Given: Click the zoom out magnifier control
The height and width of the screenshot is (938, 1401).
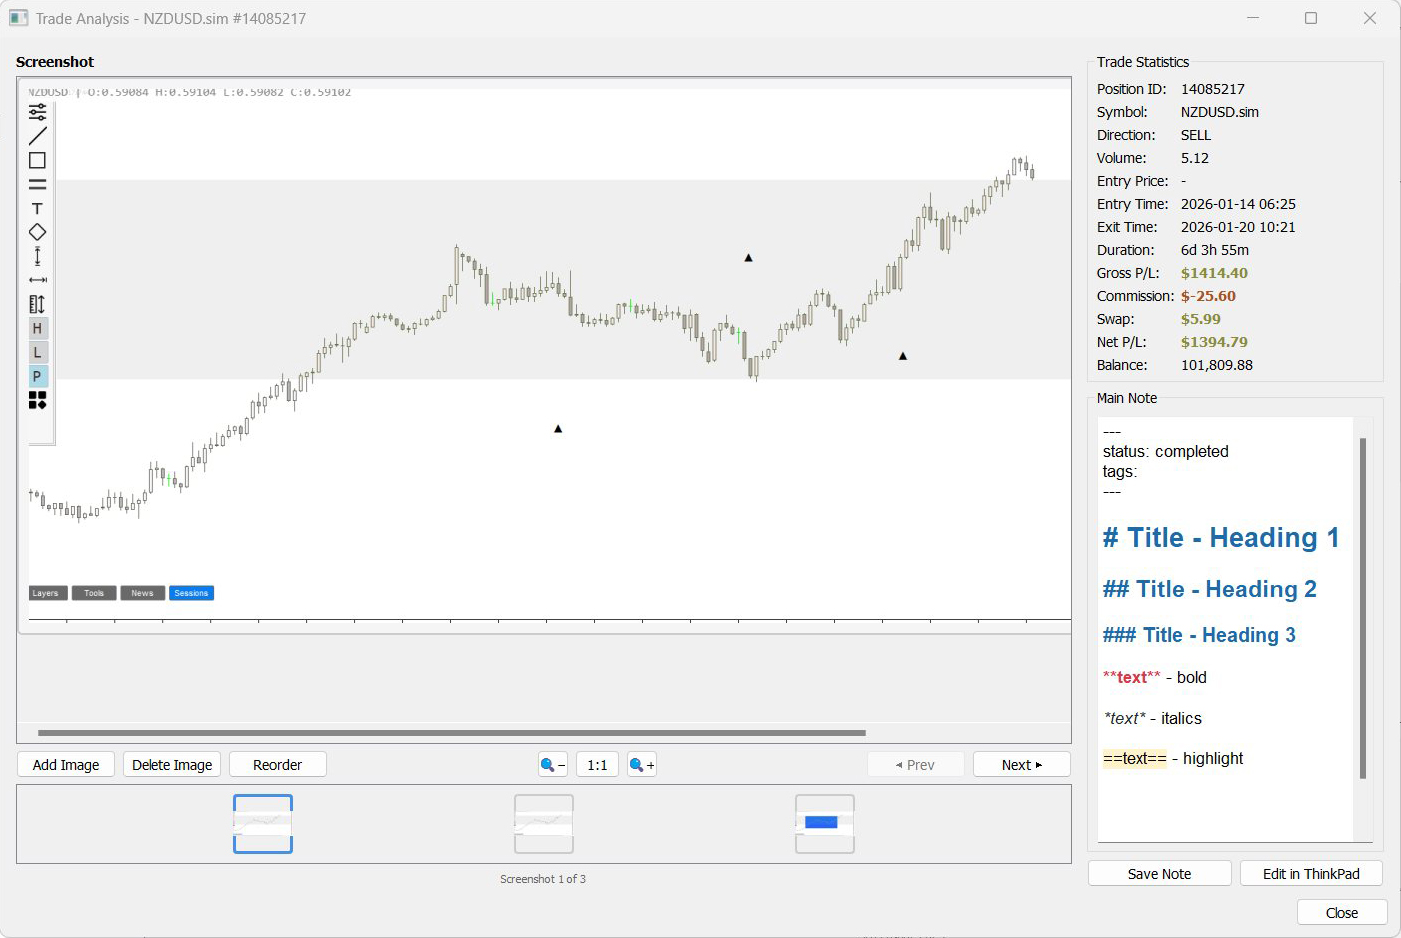Looking at the screenshot, I should coord(551,764).
